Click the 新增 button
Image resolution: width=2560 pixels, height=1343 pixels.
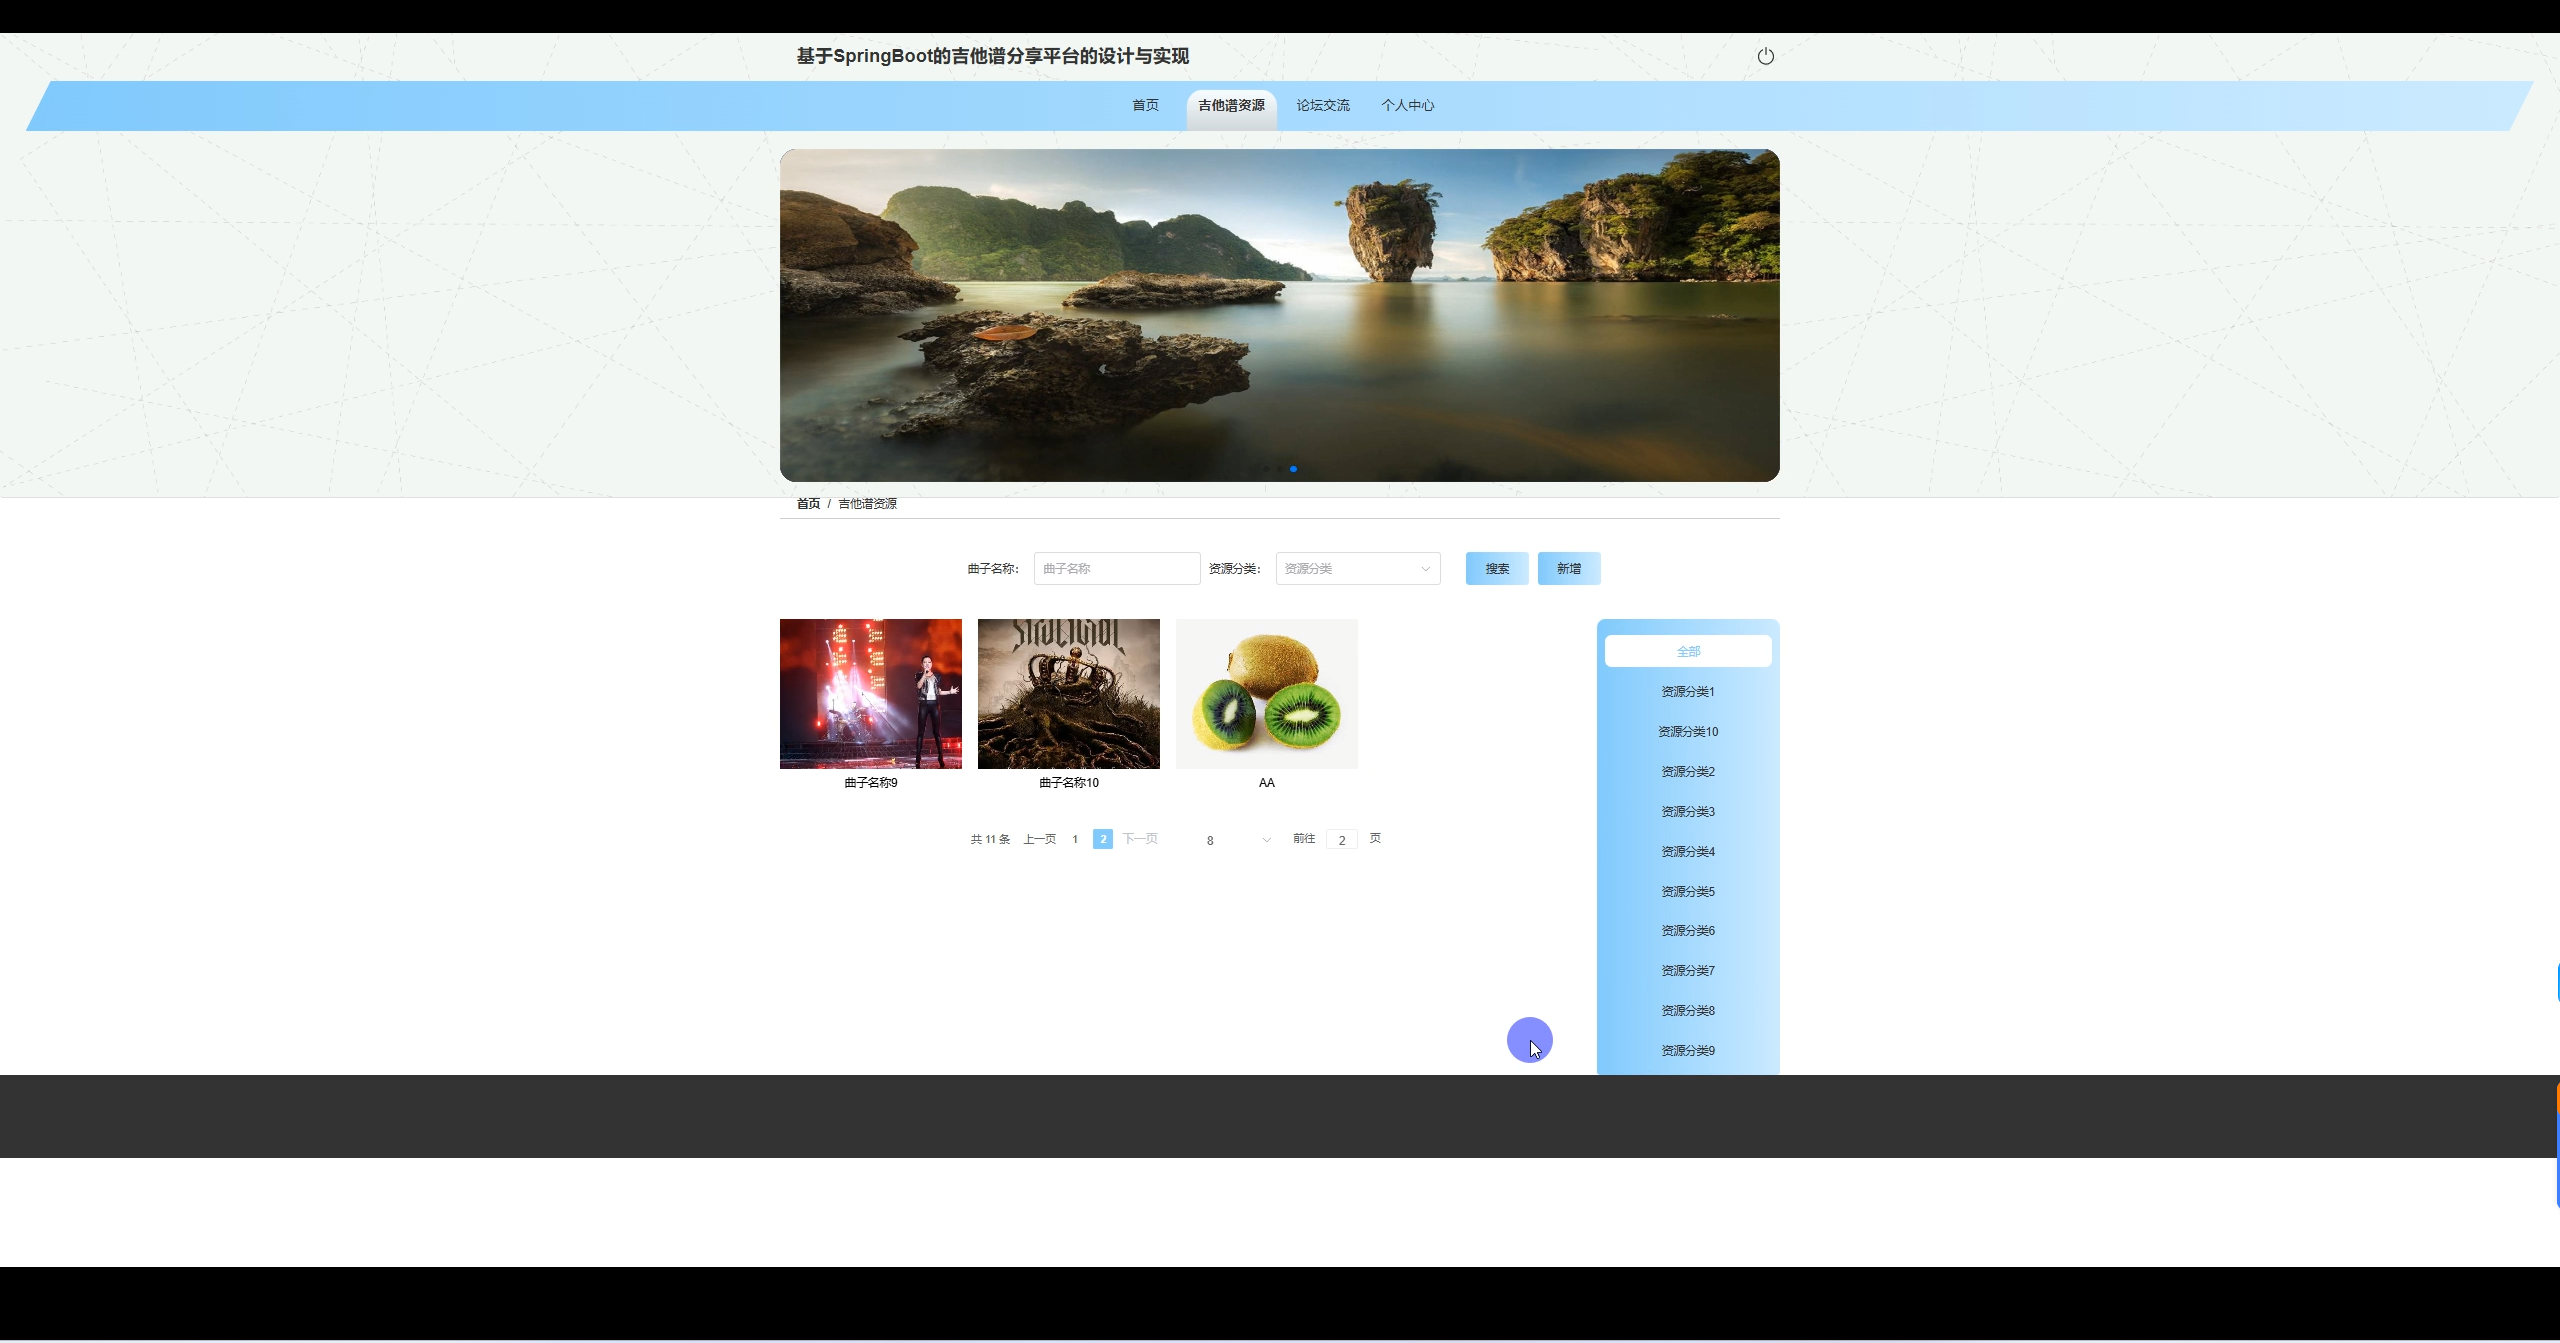click(1568, 568)
